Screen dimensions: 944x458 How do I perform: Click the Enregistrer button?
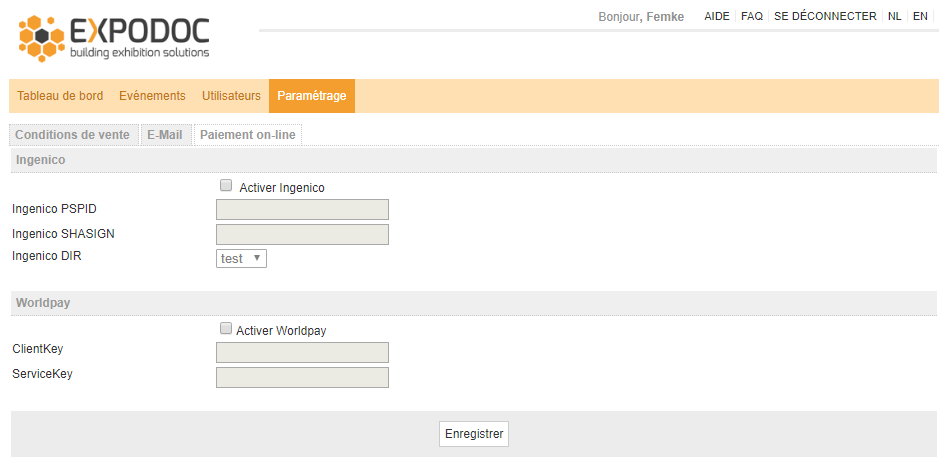click(474, 434)
